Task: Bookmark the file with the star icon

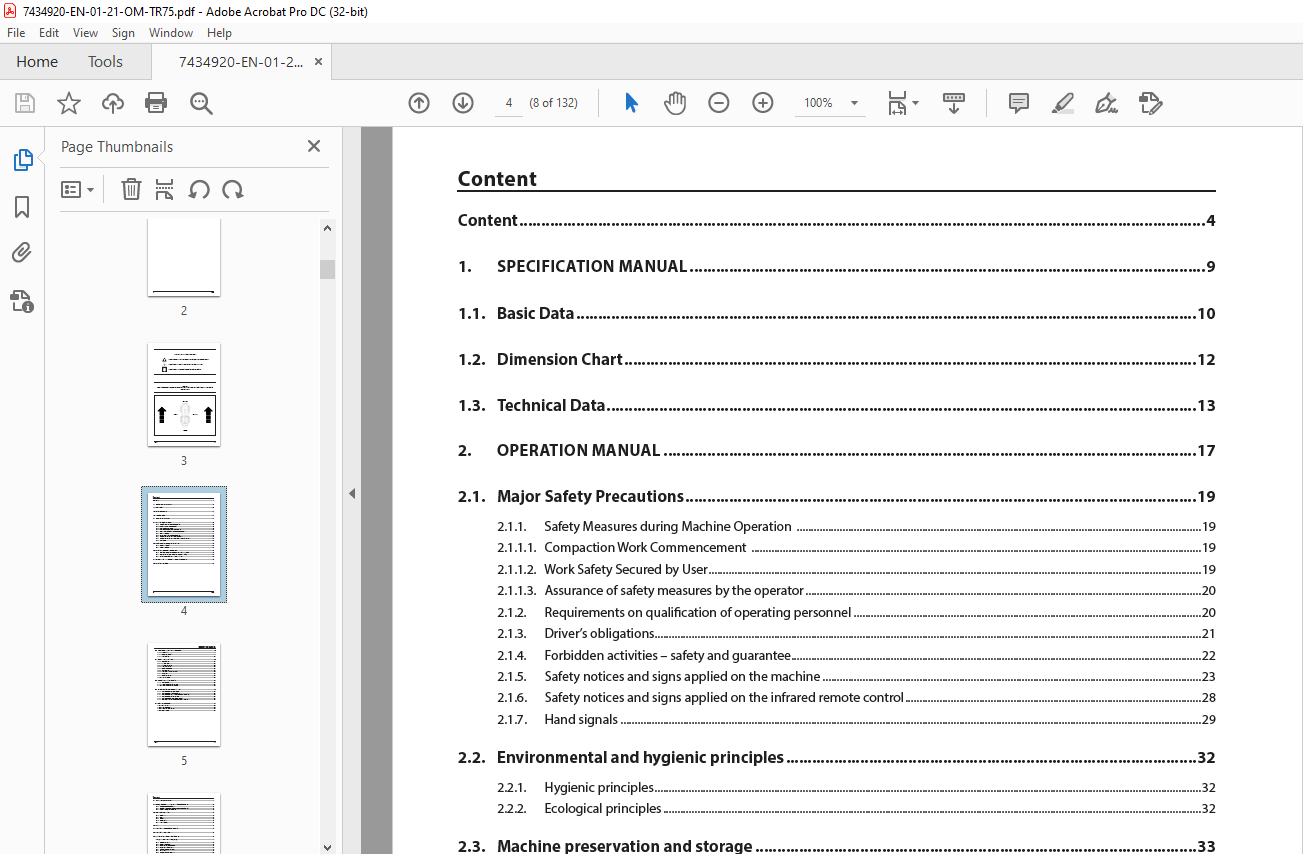Action: pos(69,103)
